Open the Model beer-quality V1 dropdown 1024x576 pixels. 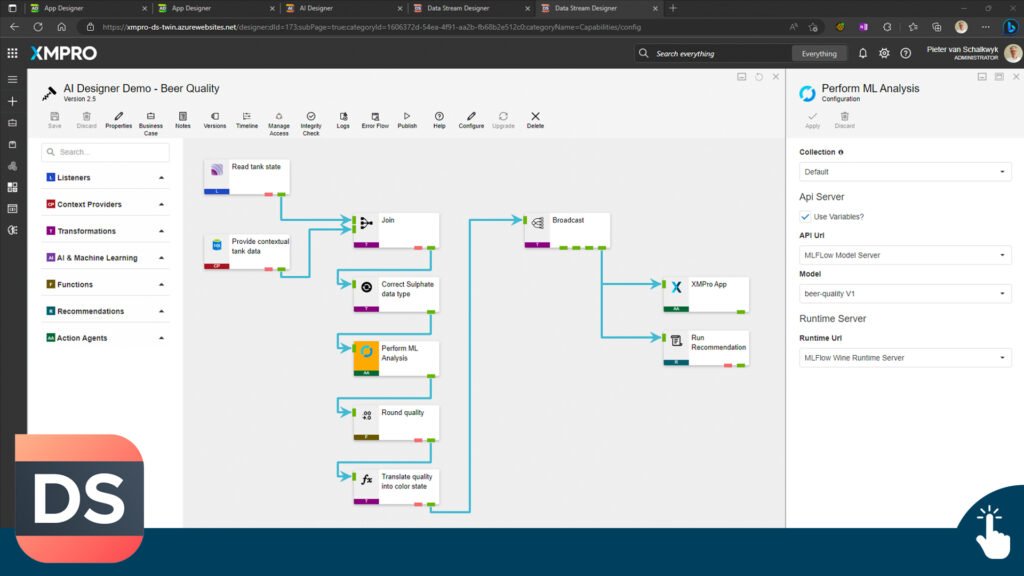[x=905, y=294]
